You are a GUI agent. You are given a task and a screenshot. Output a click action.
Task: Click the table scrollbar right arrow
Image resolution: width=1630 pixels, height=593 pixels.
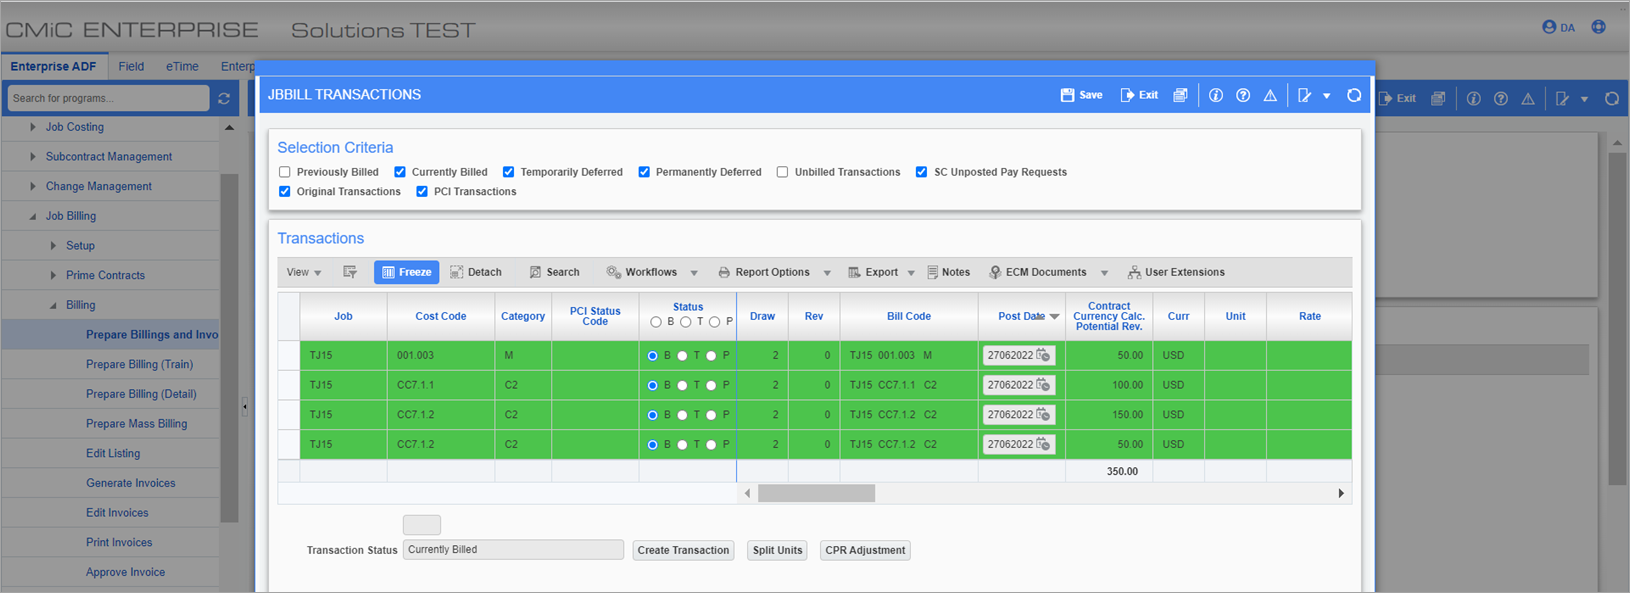[x=1341, y=493]
